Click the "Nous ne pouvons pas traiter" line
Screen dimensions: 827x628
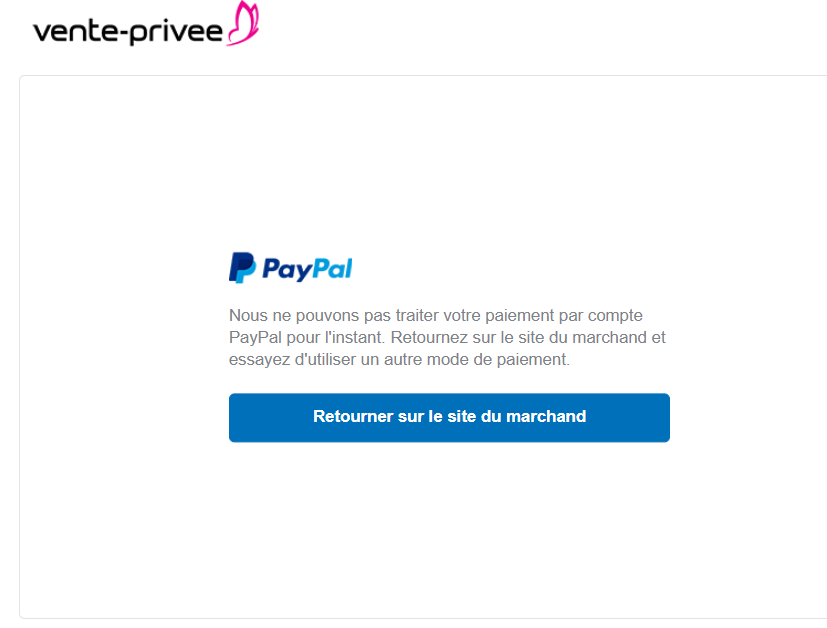pyautogui.click(x=436, y=315)
